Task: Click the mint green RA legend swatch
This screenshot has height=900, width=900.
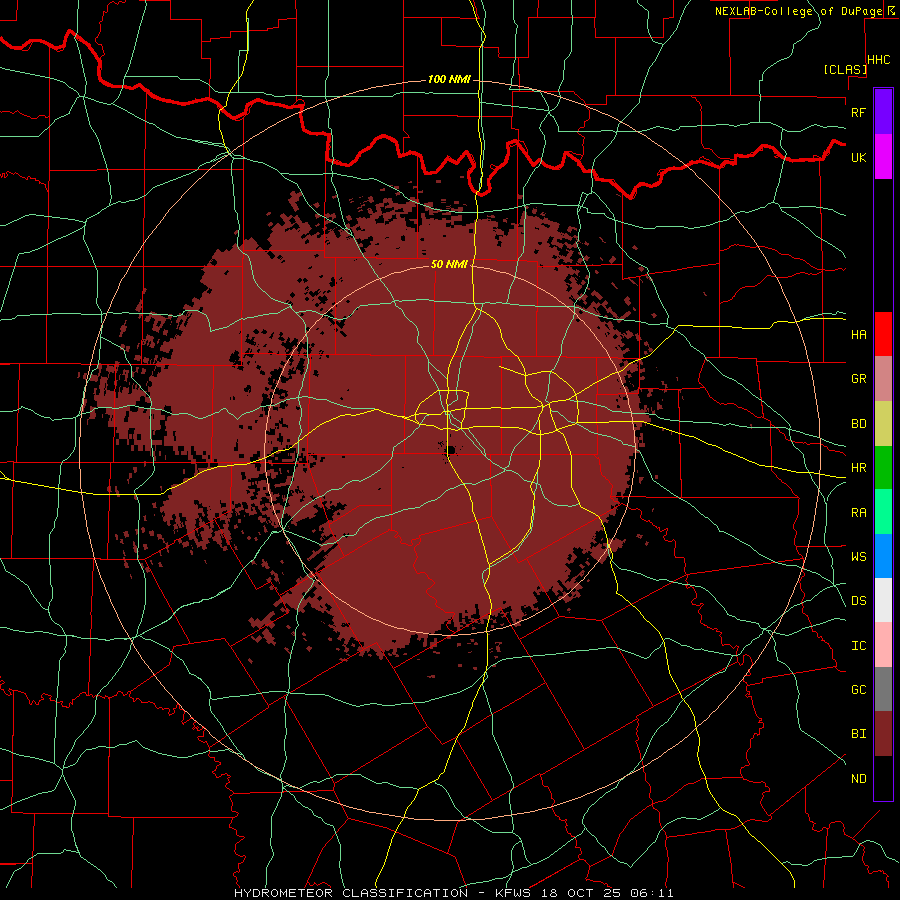Action: click(883, 512)
